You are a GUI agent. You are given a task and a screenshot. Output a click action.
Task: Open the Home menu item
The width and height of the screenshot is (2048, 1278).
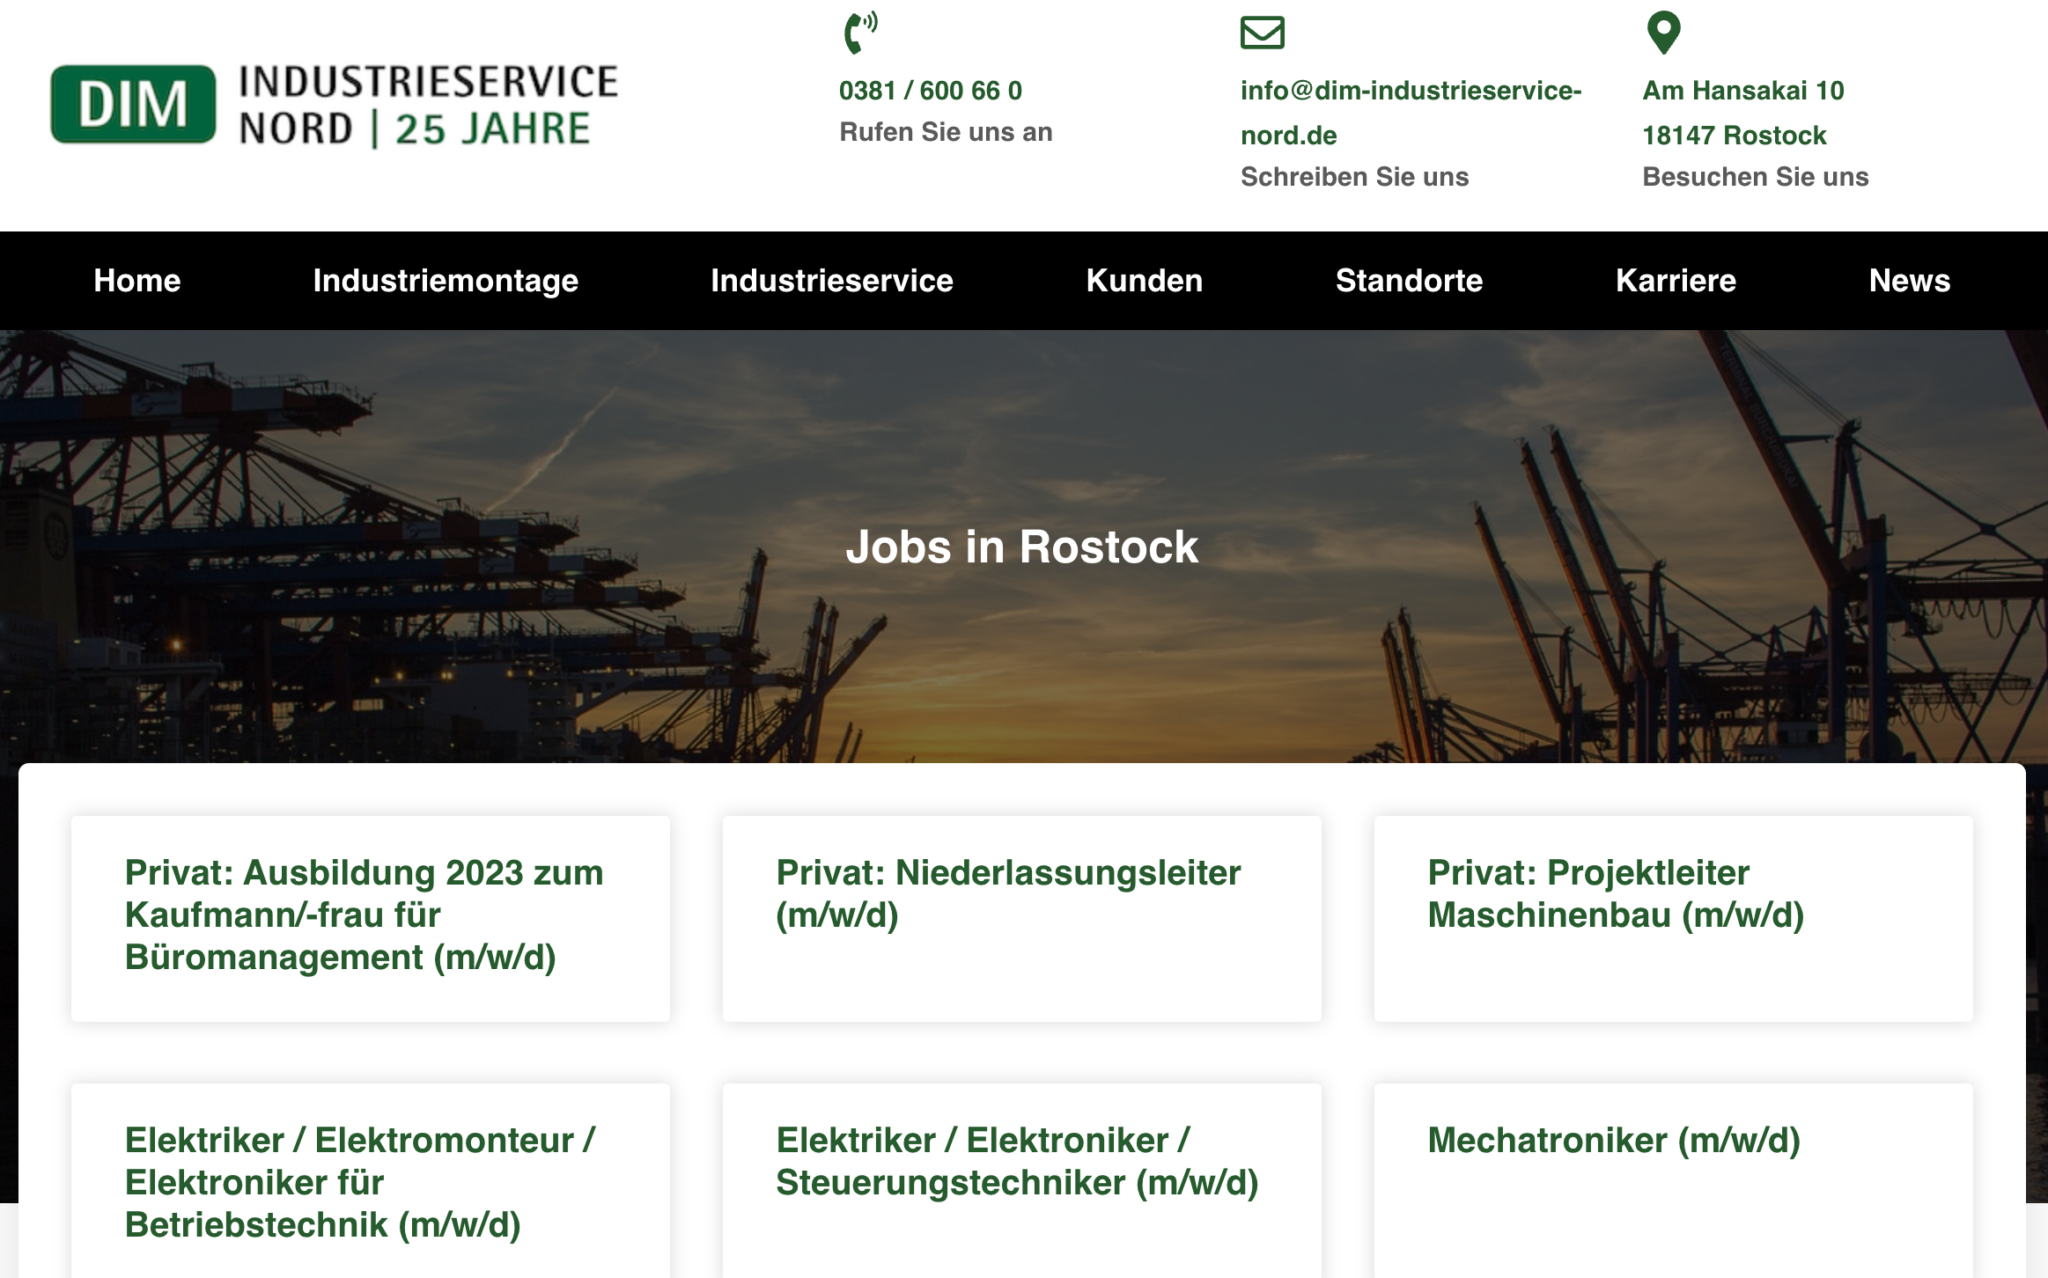tap(137, 281)
